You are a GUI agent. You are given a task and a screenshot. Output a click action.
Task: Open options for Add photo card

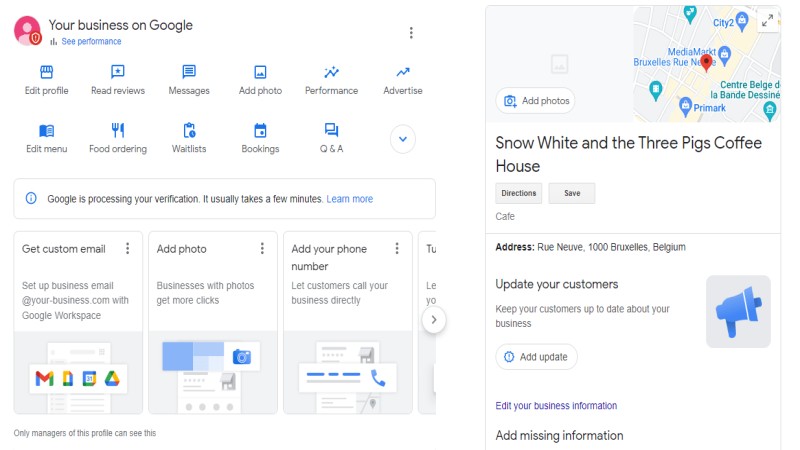point(262,248)
